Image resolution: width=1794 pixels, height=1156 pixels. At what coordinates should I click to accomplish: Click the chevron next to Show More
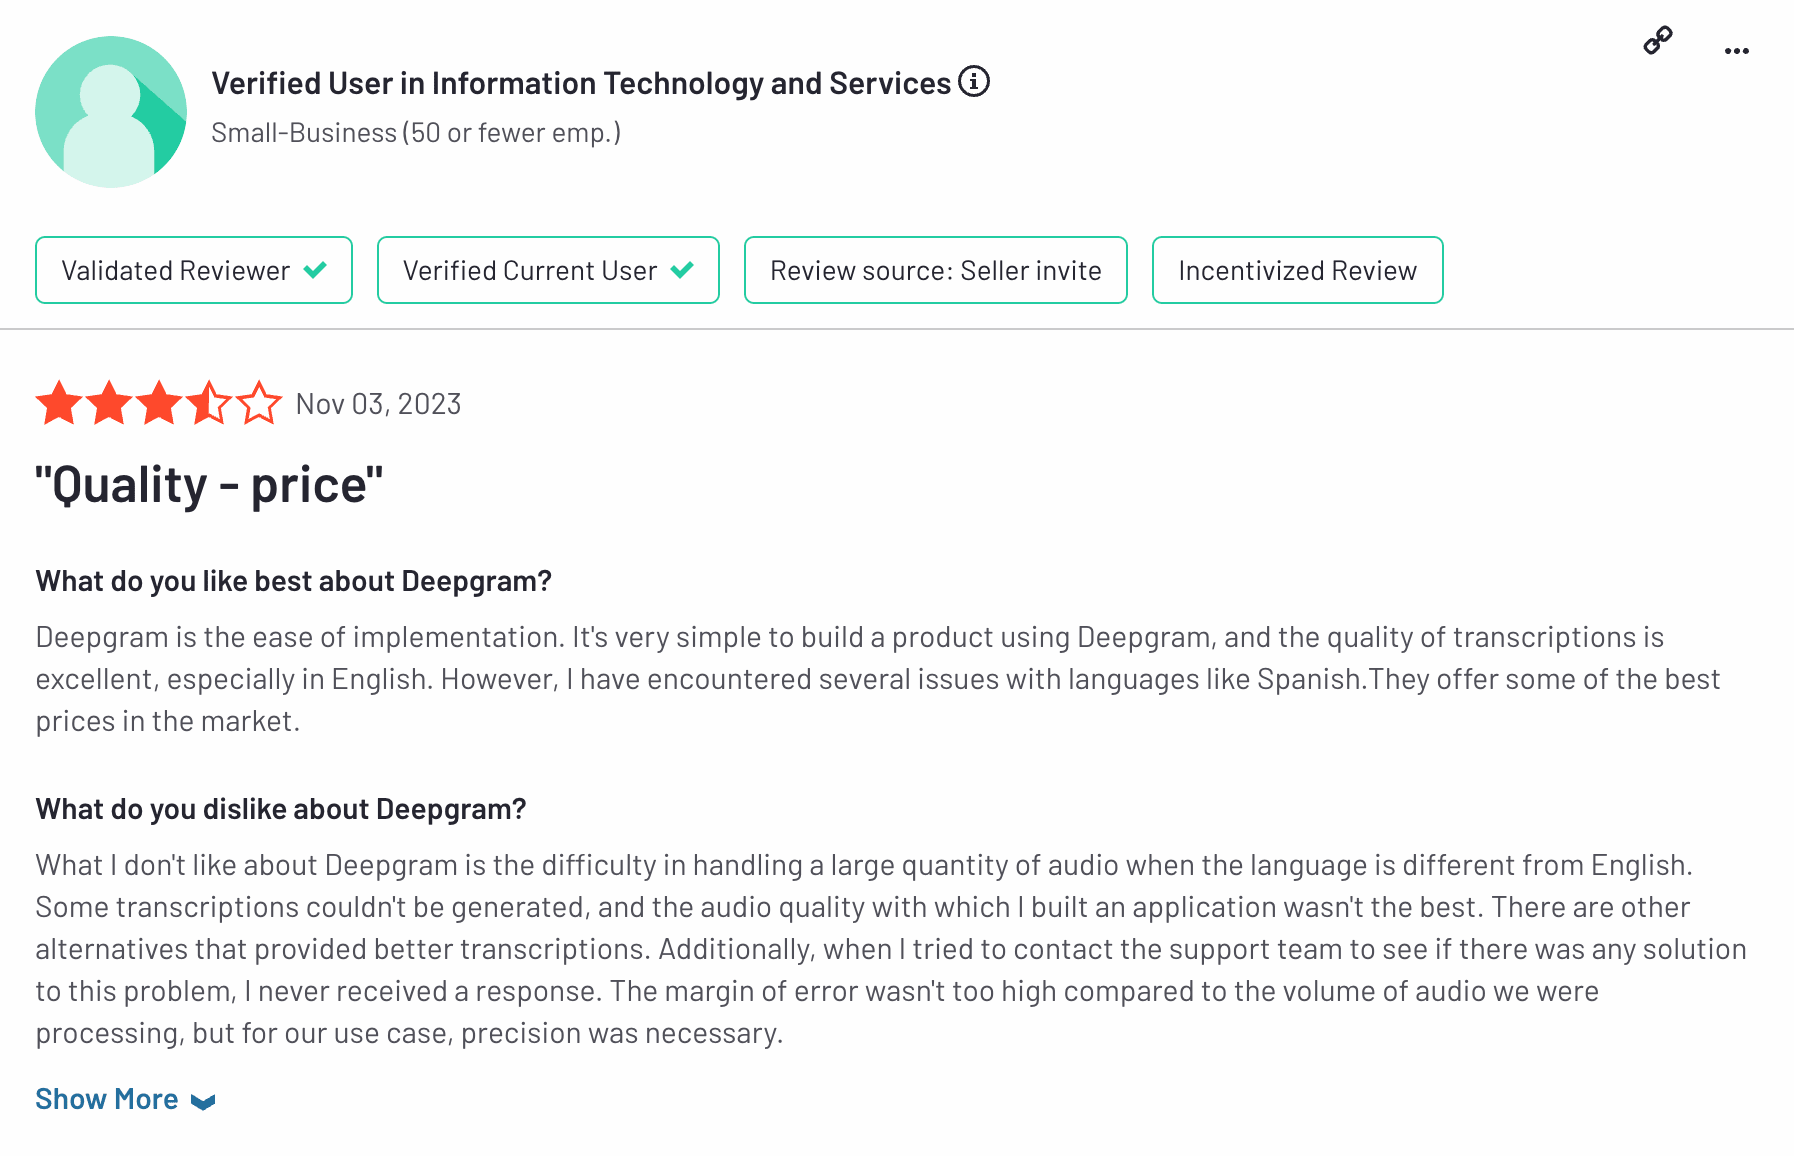point(203,1102)
